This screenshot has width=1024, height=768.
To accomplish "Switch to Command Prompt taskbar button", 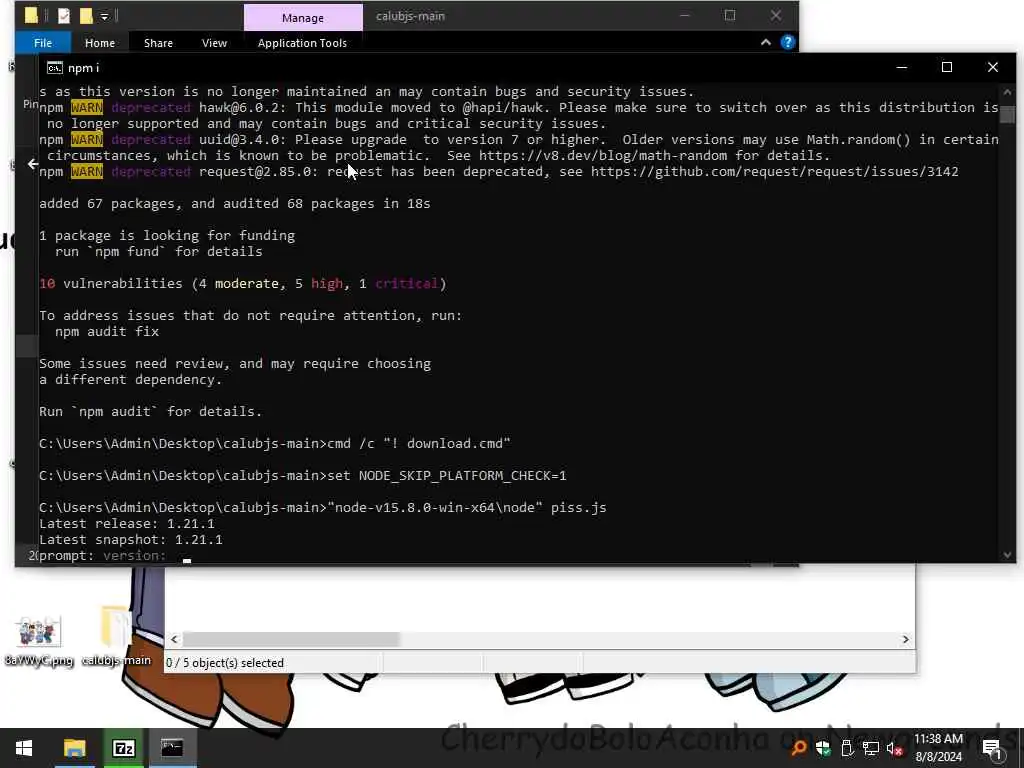I will 172,748.
